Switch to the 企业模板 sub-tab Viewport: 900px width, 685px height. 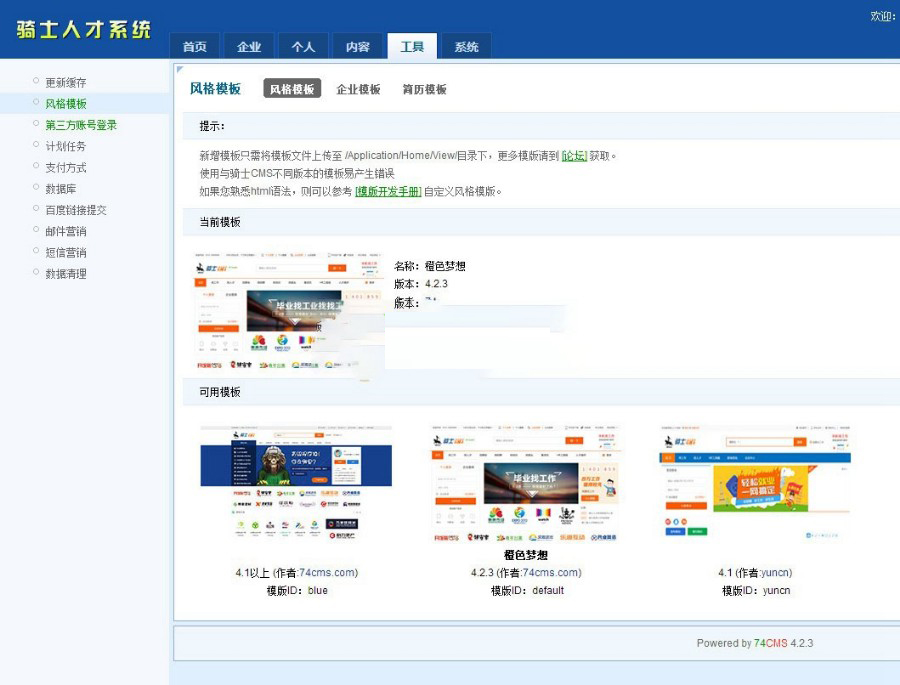[x=358, y=89]
